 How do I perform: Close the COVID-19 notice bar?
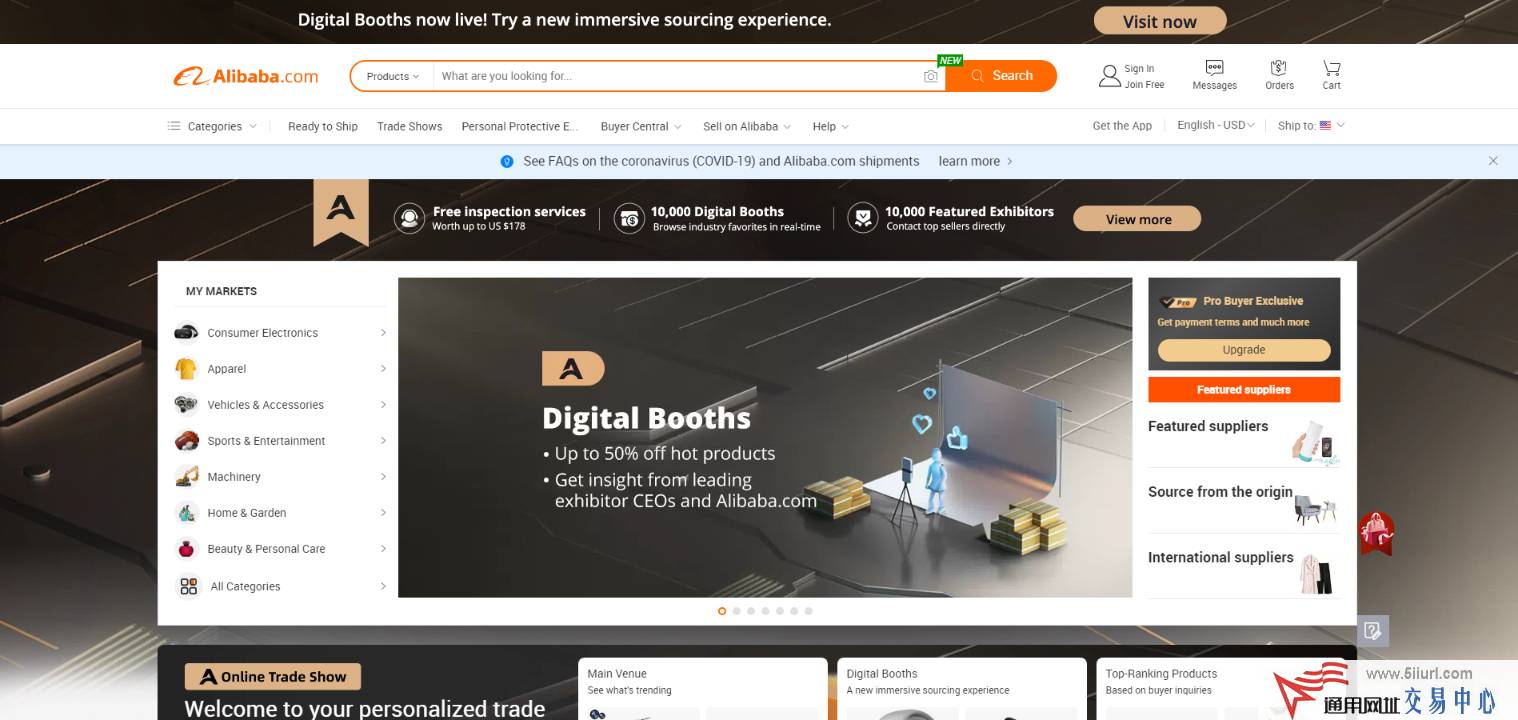pyautogui.click(x=1493, y=161)
